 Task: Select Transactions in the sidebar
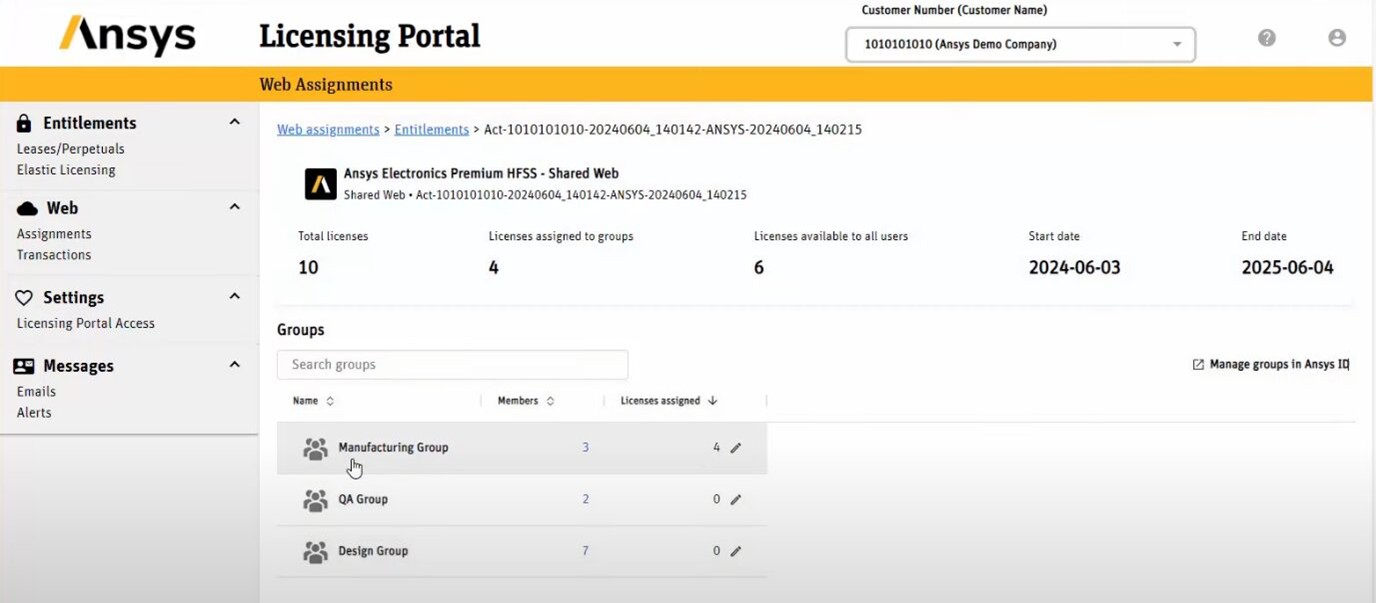(x=53, y=254)
